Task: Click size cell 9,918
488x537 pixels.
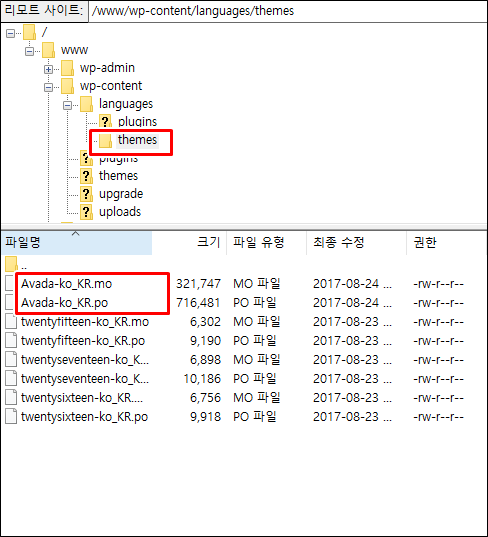Action: pyautogui.click(x=205, y=417)
